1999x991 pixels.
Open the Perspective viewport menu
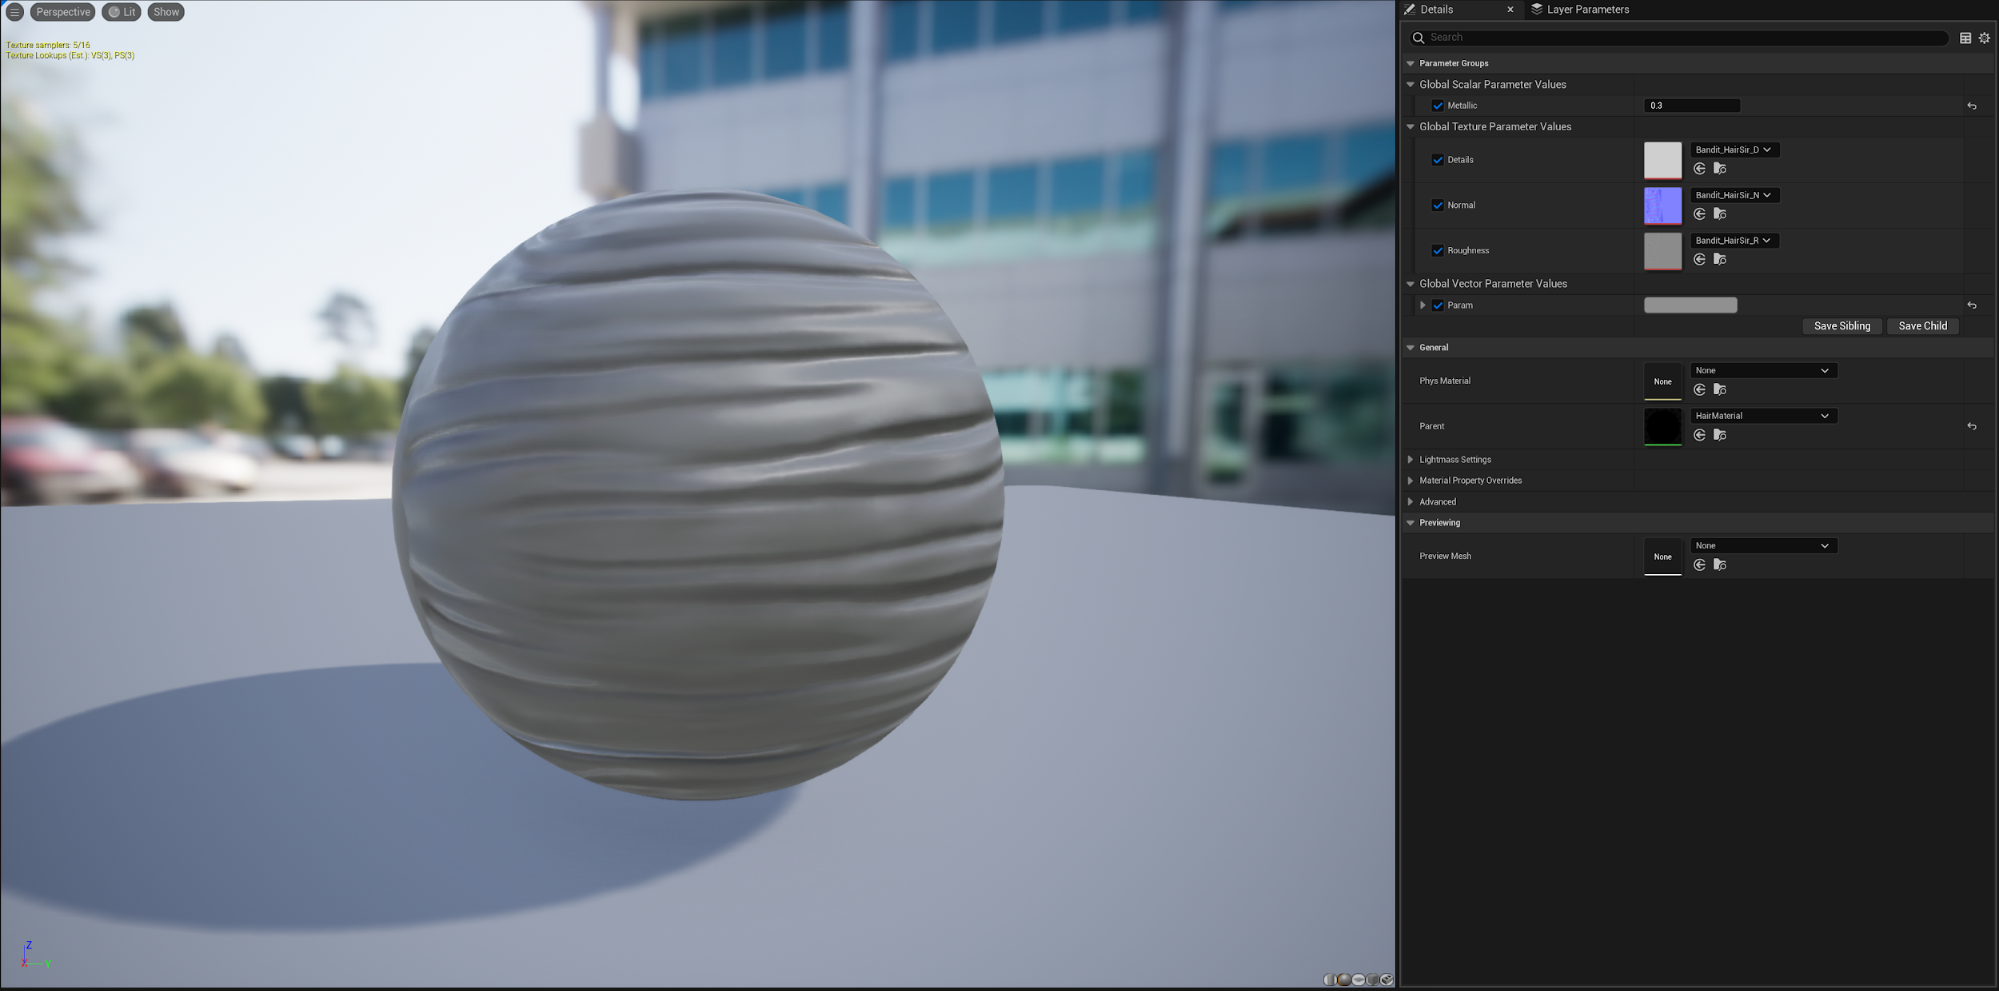coord(63,12)
